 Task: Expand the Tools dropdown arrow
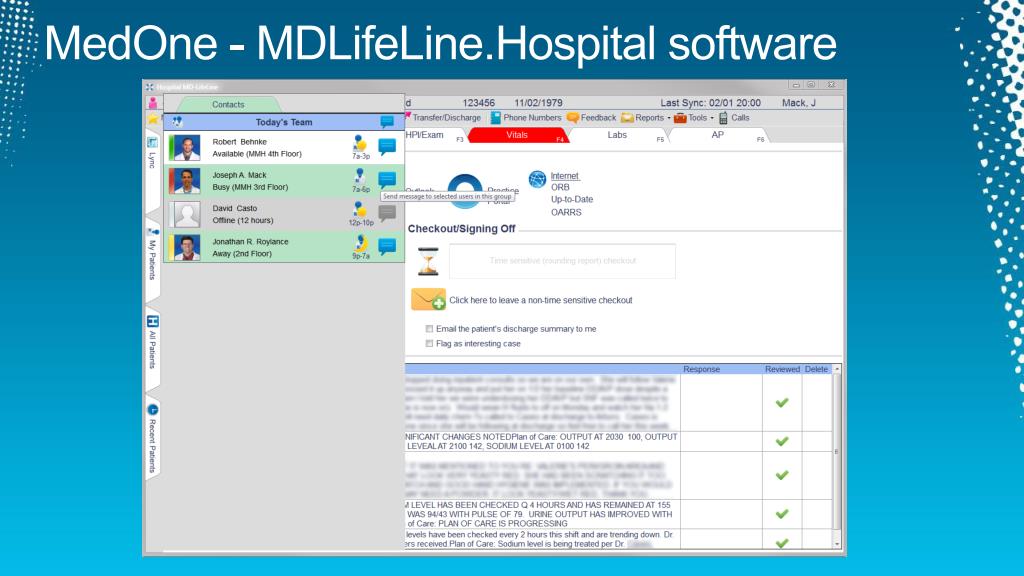point(712,118)
